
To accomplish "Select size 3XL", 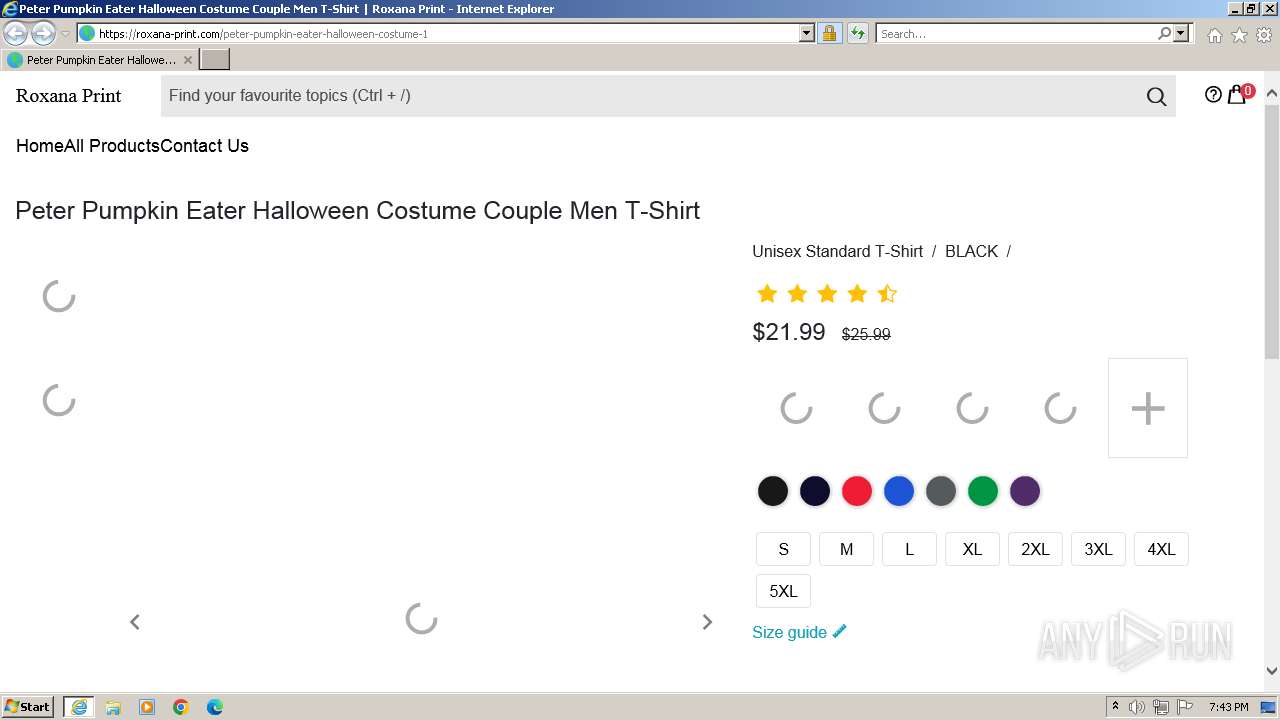I will click(x=1098, y=549).
